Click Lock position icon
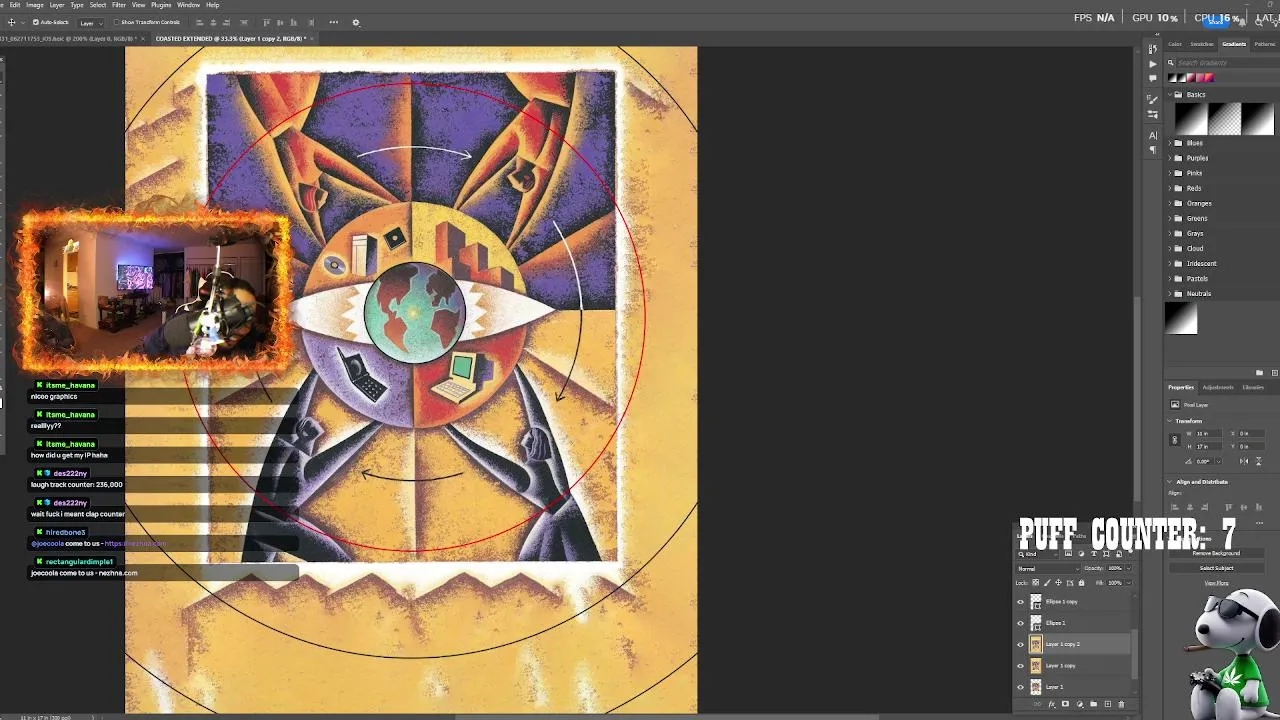Screen dimensions: 1280x720 click(x=1058, y=583)
